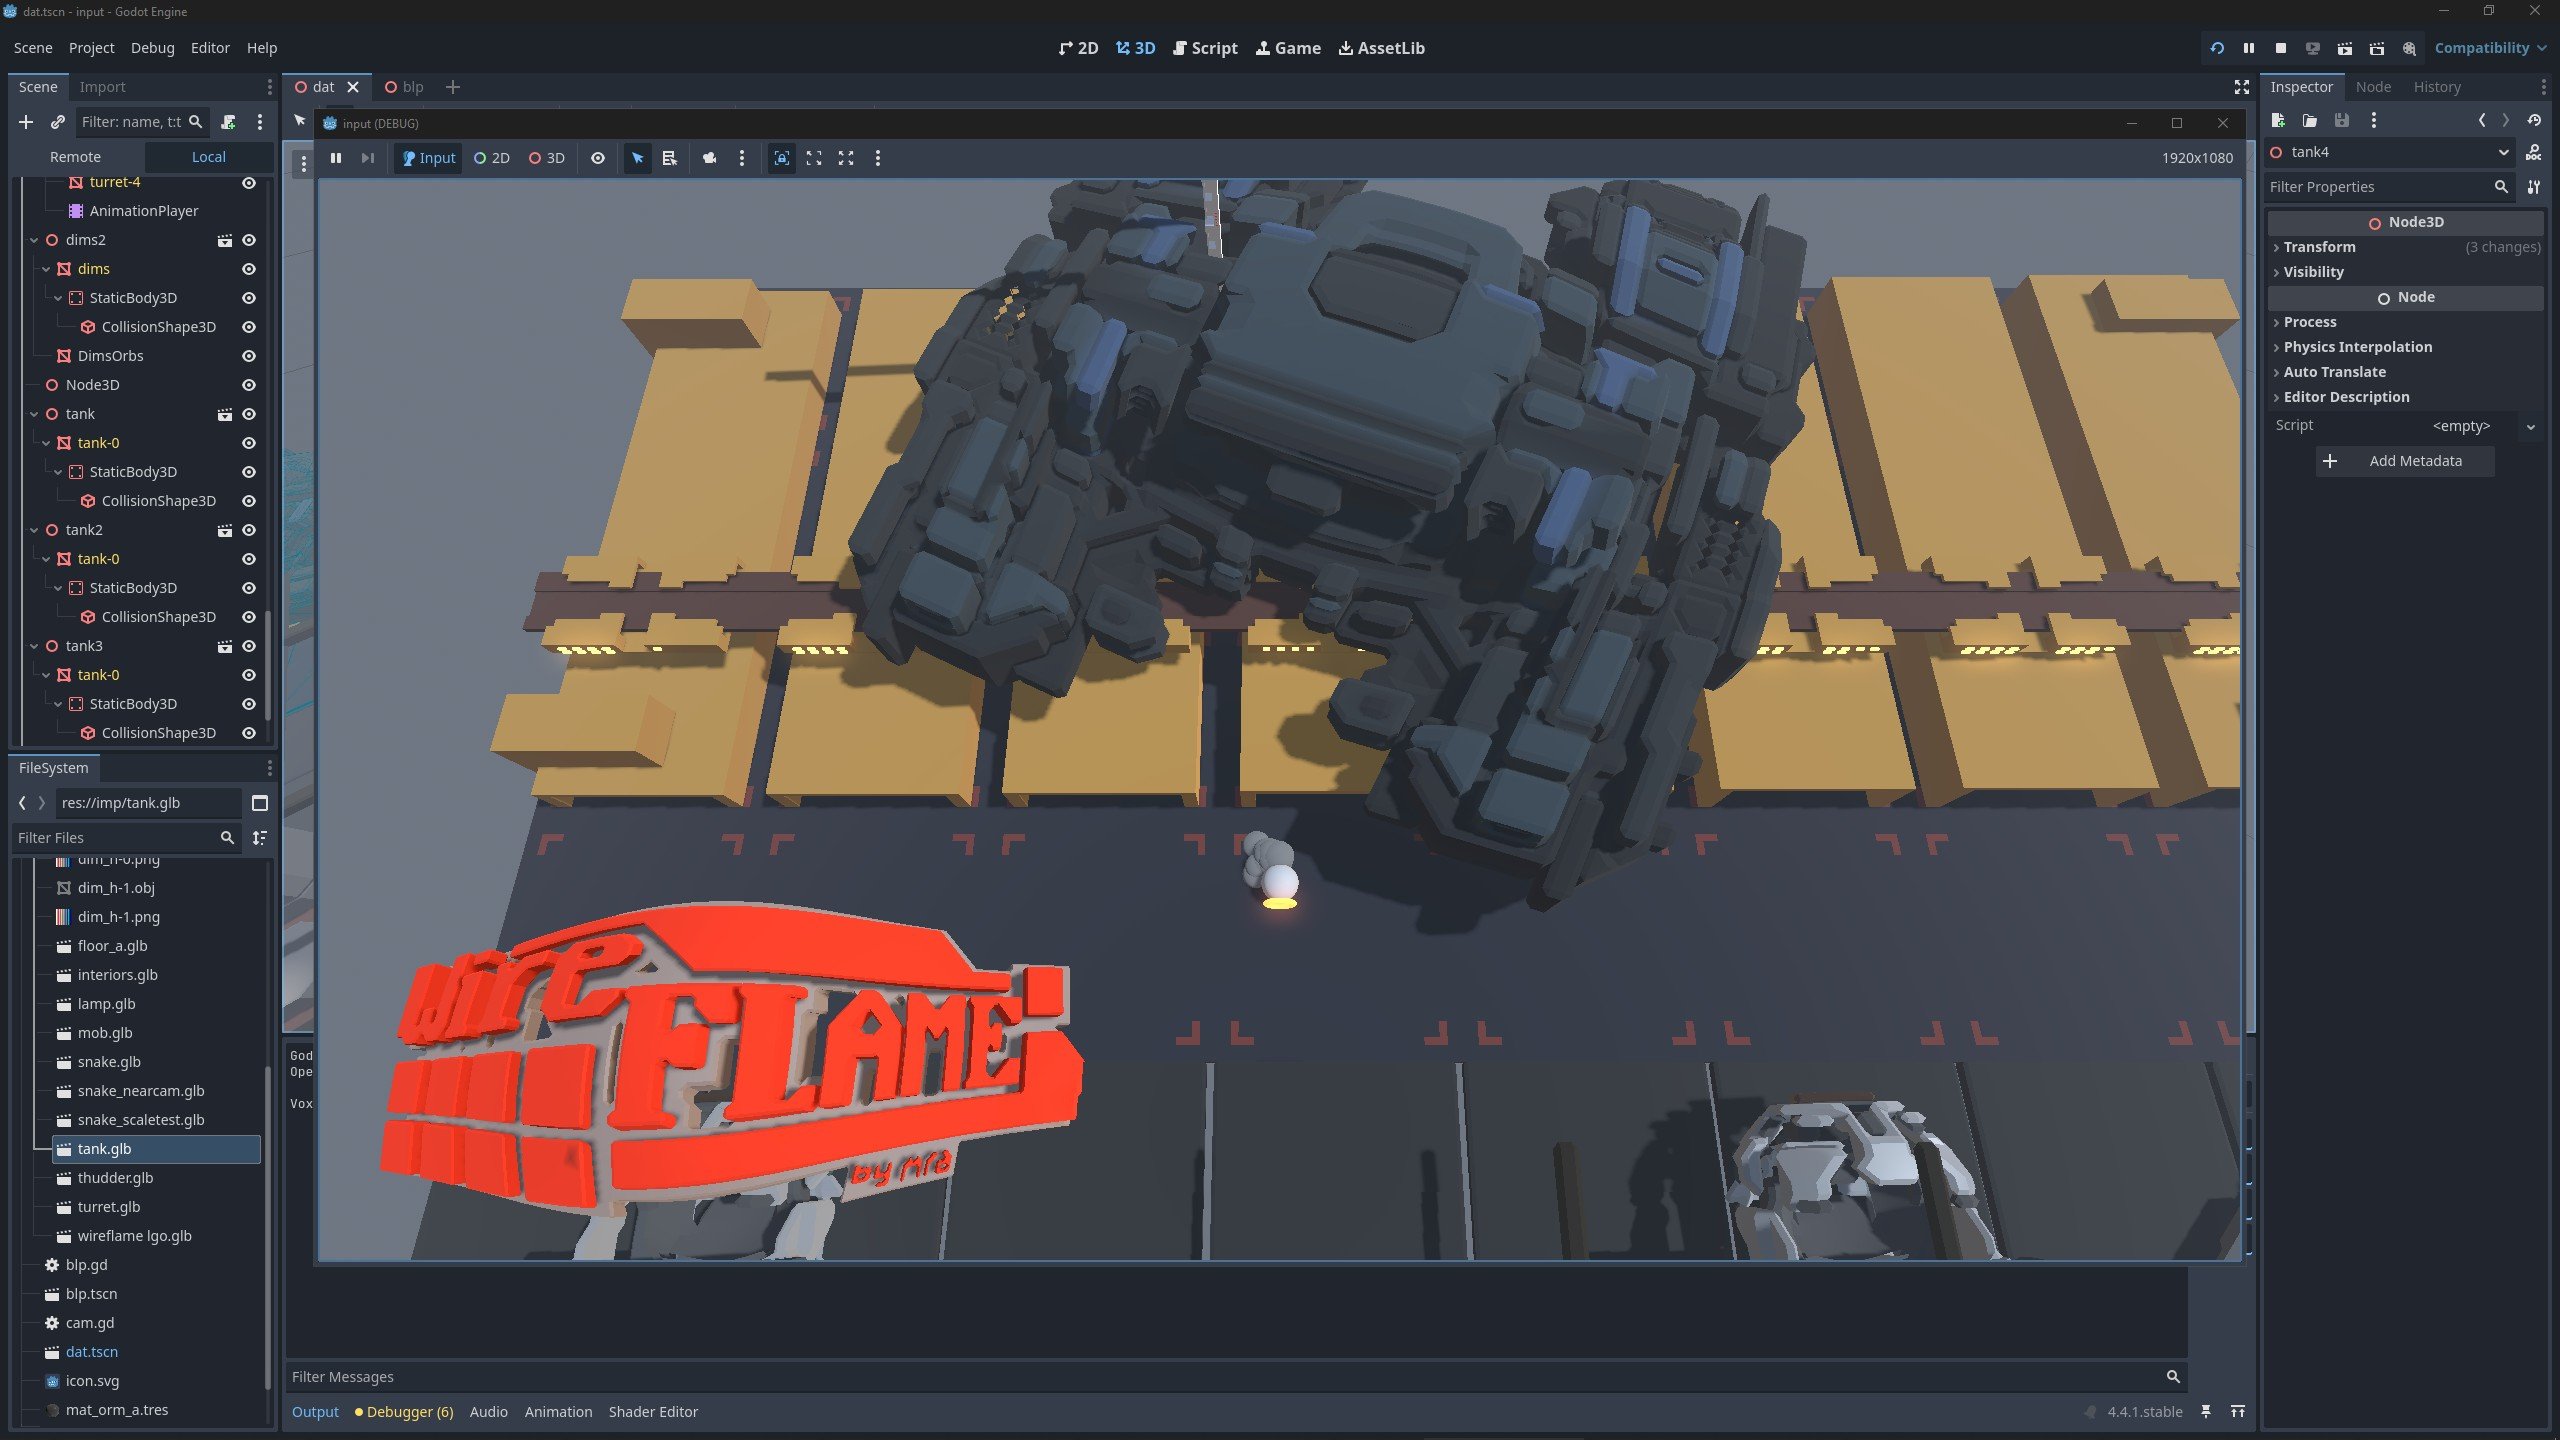This screenshot has width=2560, height=1440.
Task: Open the Debug menu
Action: 152,48
